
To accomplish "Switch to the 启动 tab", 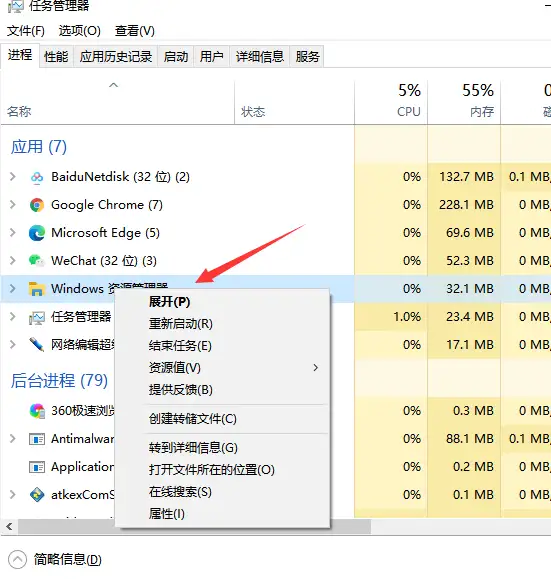I will click(176, 56).
